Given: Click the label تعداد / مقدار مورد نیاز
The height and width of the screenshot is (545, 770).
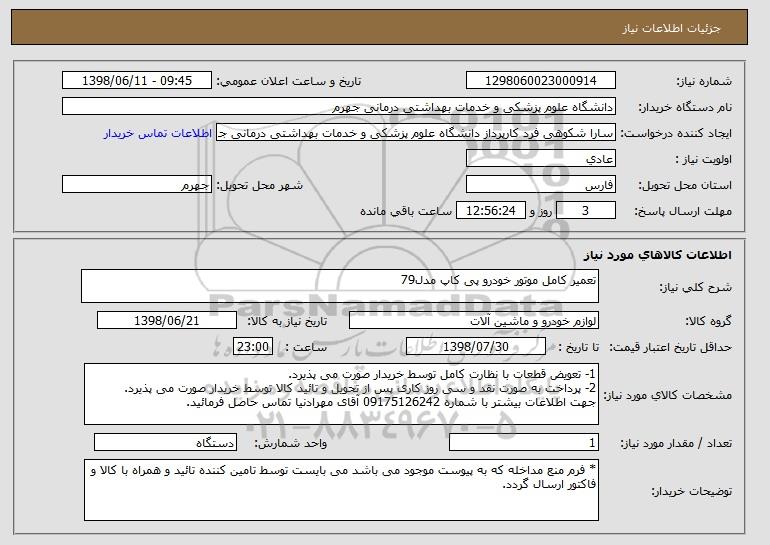Looking at the screenshot, I should [x=676, y=443].
